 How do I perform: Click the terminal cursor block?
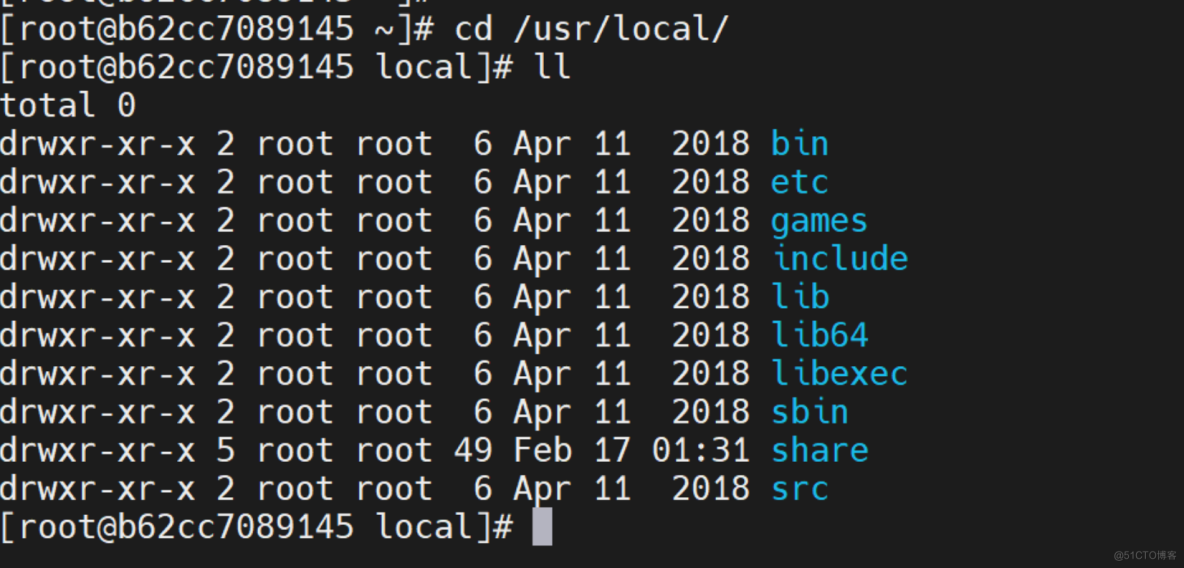[x=542, y=526]
